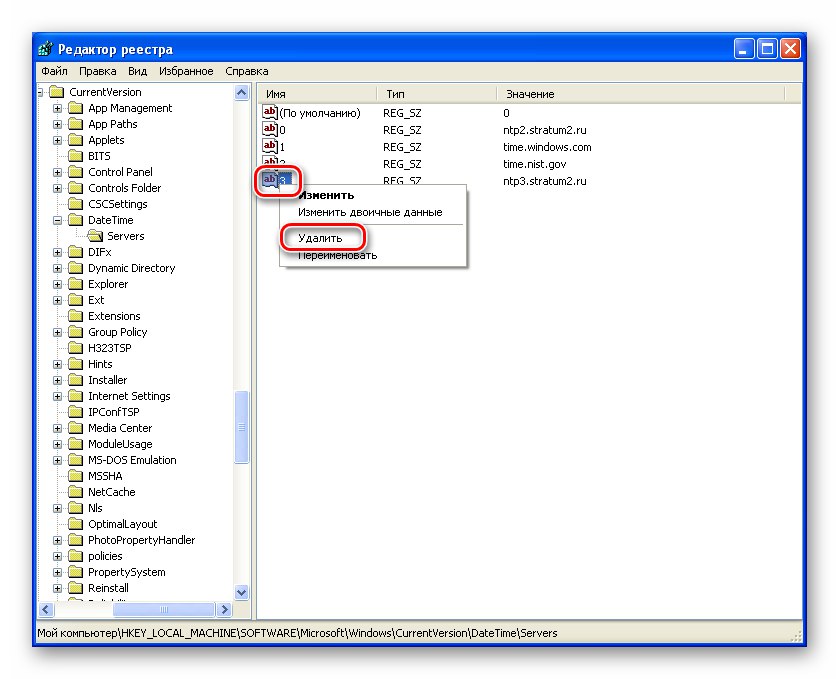The image size is (839, 679).
Task: Click the NetCache folder icon
Action: point(75,492)
